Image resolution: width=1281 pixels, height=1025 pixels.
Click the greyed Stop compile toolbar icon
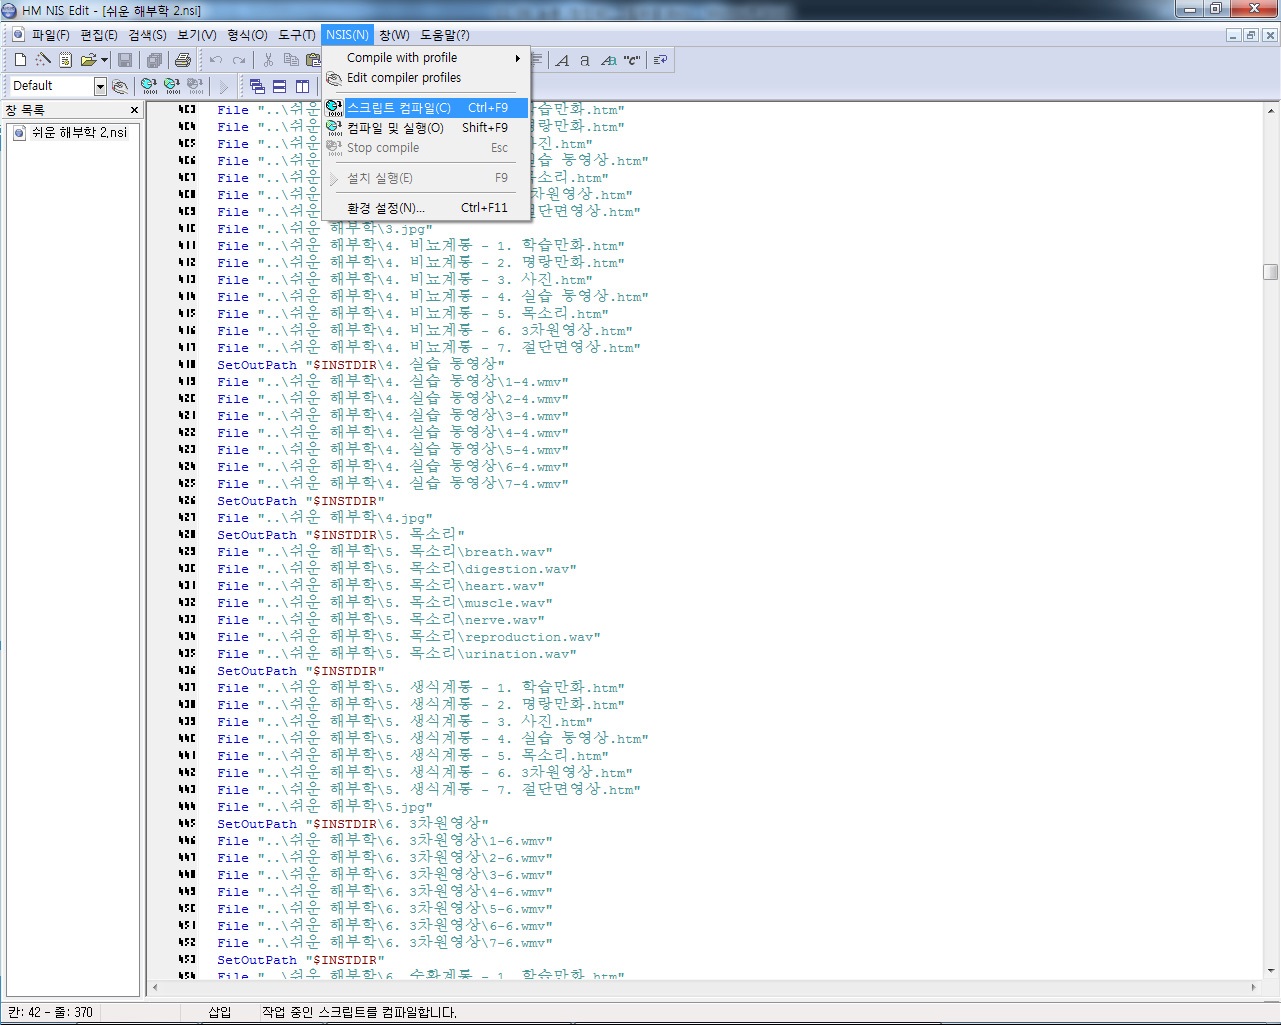195,86
